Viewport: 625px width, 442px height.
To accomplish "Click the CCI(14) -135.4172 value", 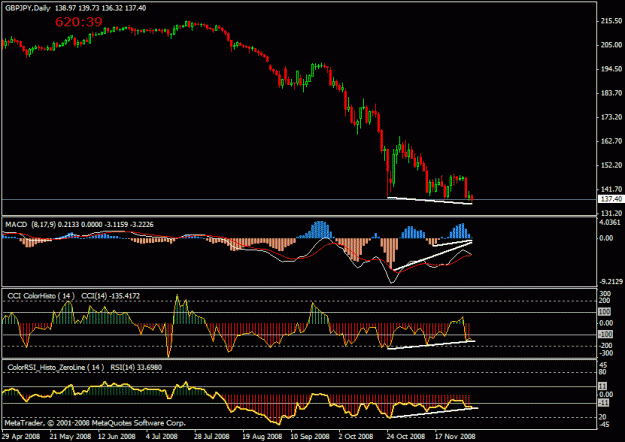I will 110,296.
